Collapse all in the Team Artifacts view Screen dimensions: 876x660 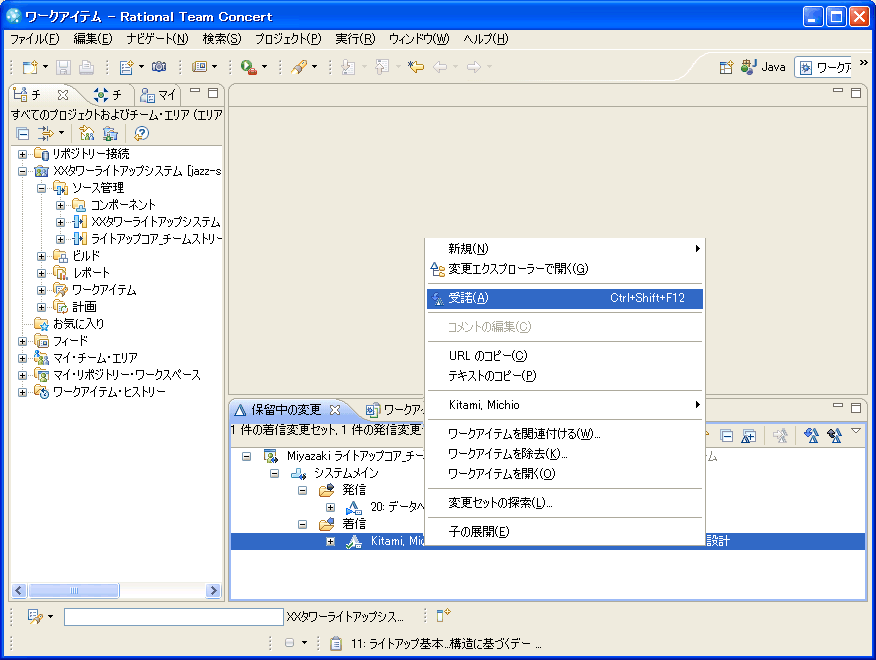pos(23,134)
